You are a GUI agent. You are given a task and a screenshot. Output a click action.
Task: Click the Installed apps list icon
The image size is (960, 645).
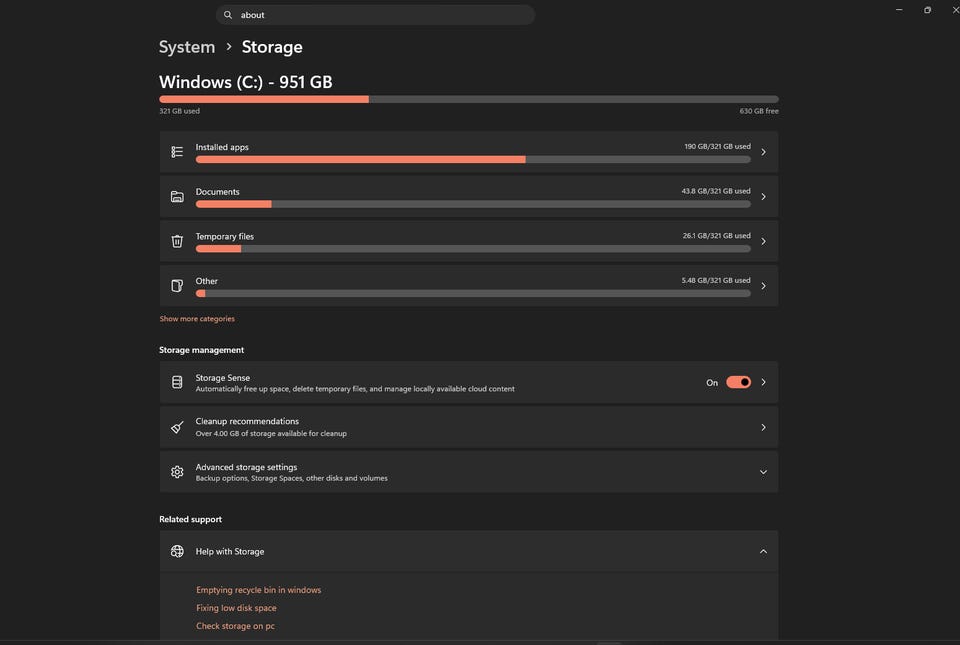[177, 152]
